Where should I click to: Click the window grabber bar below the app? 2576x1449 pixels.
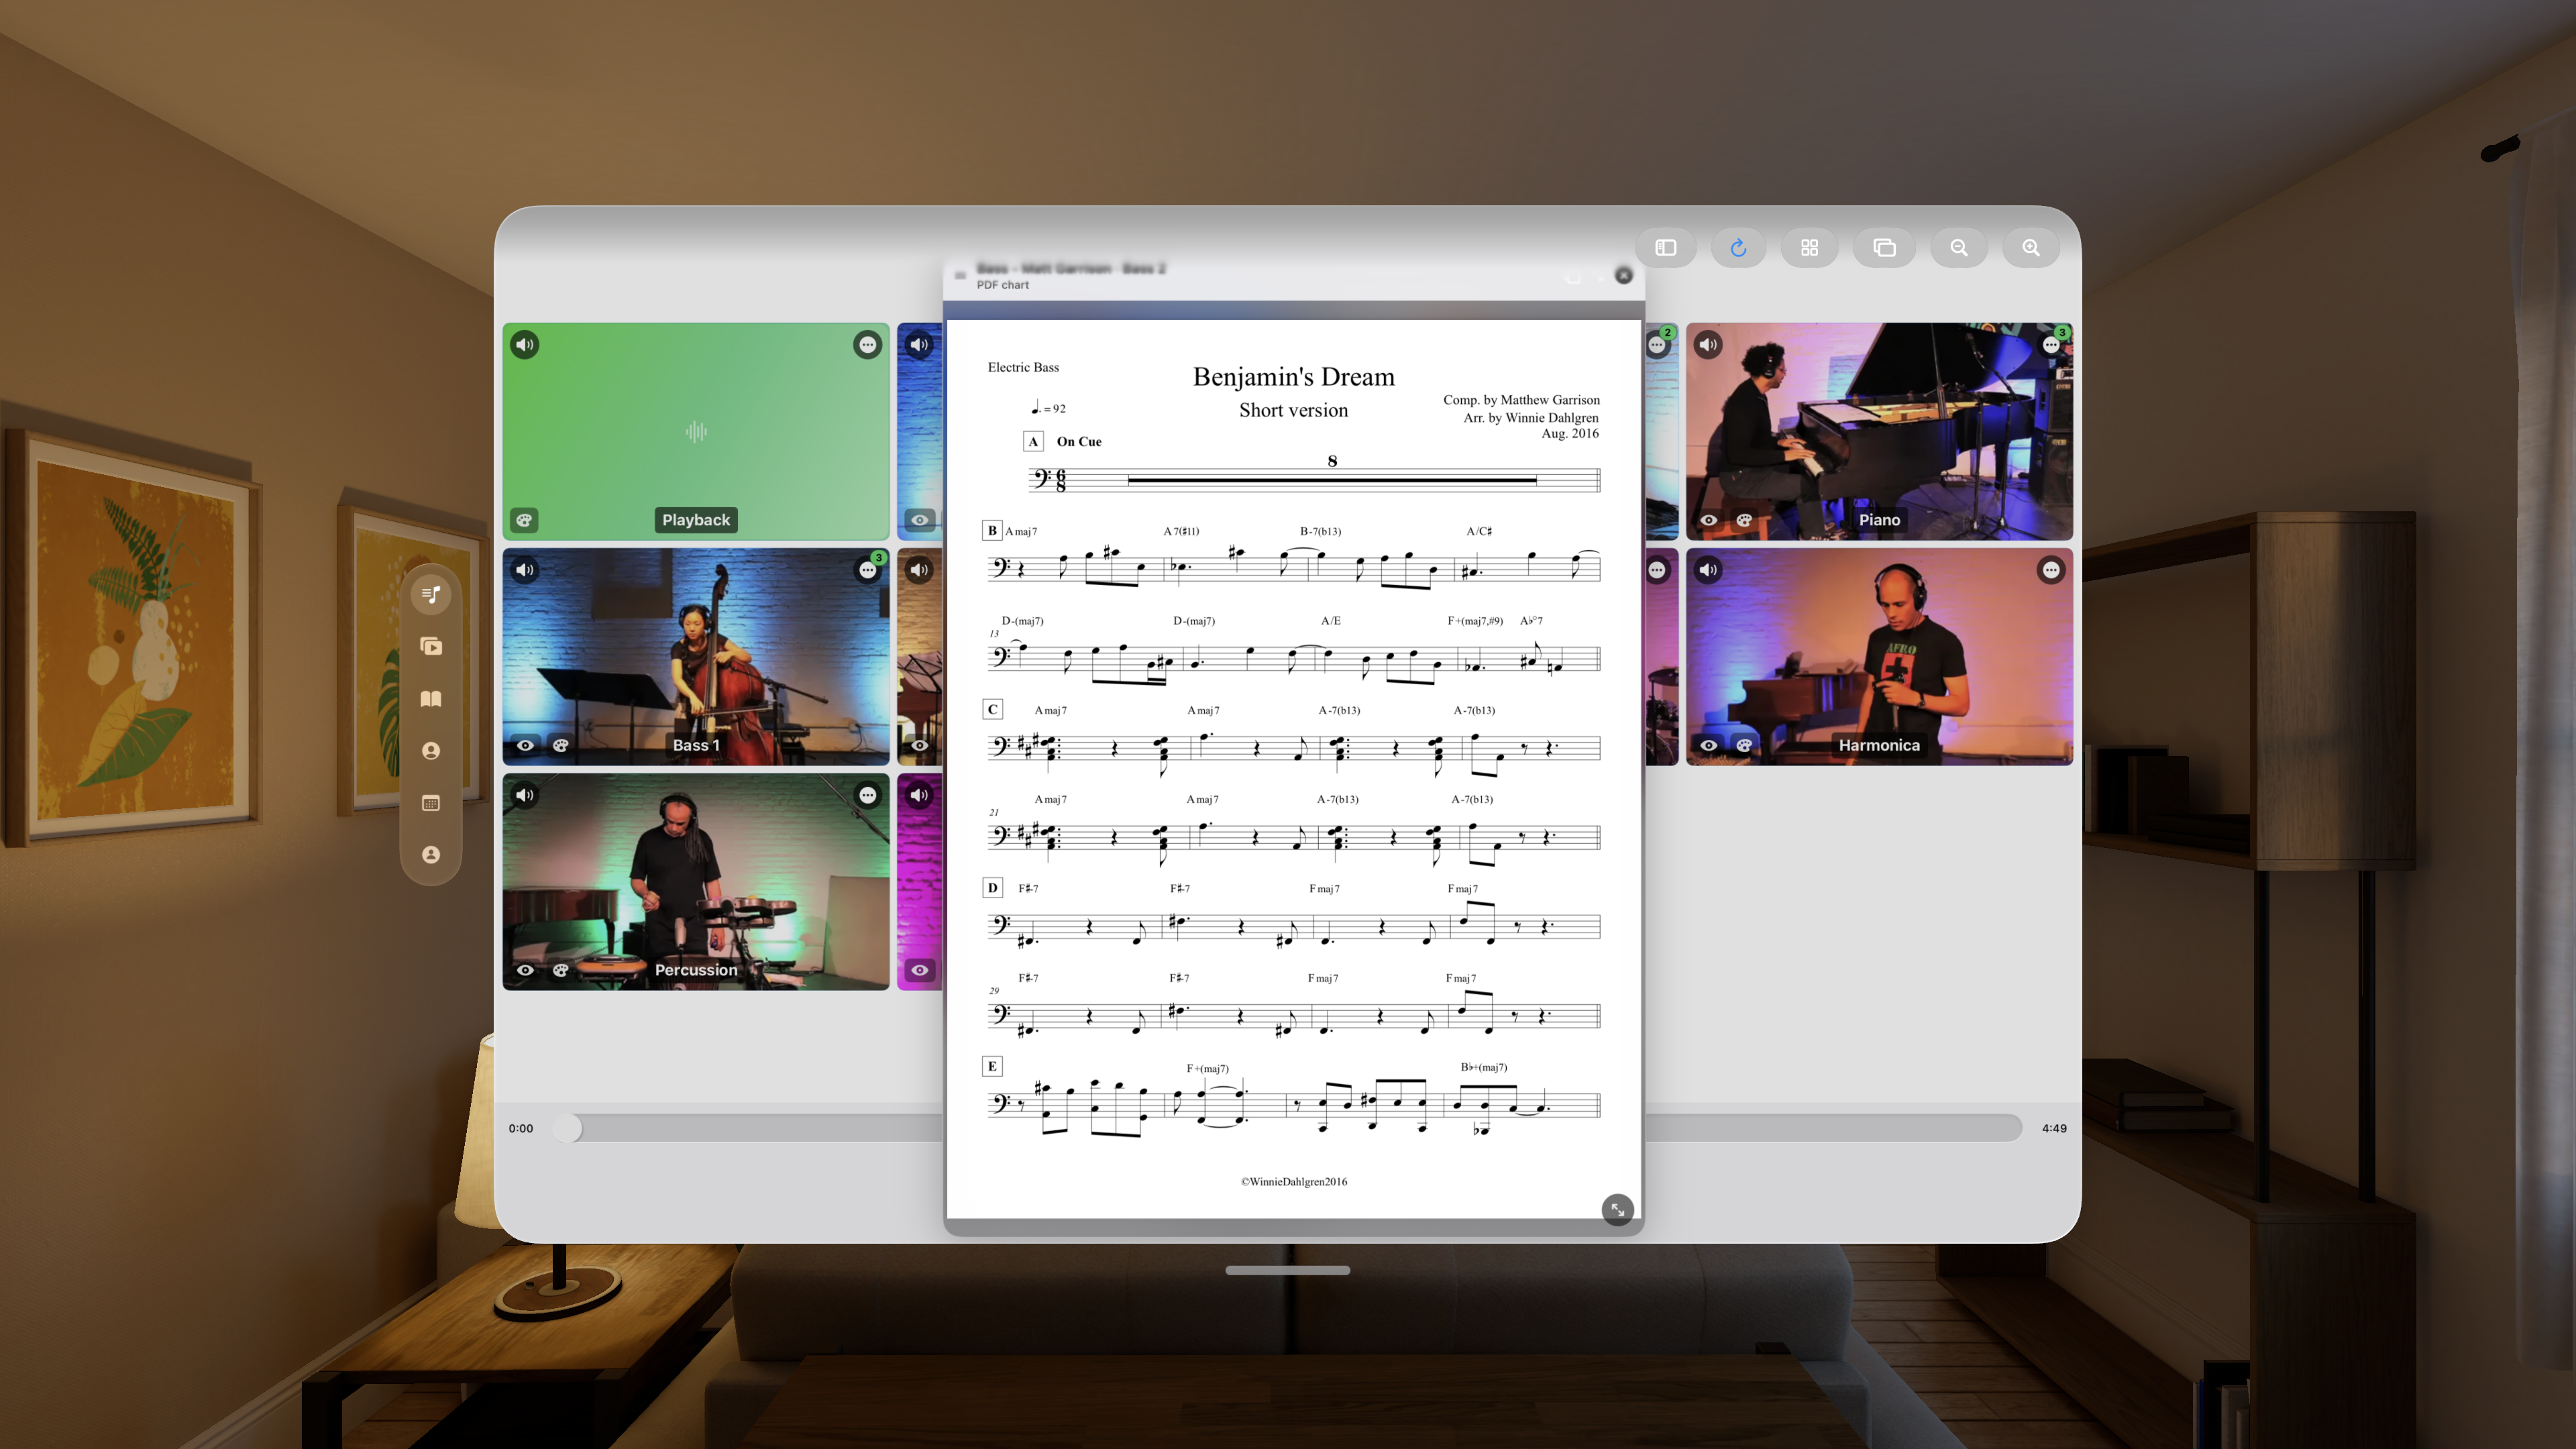(x=1287, y=1270)
